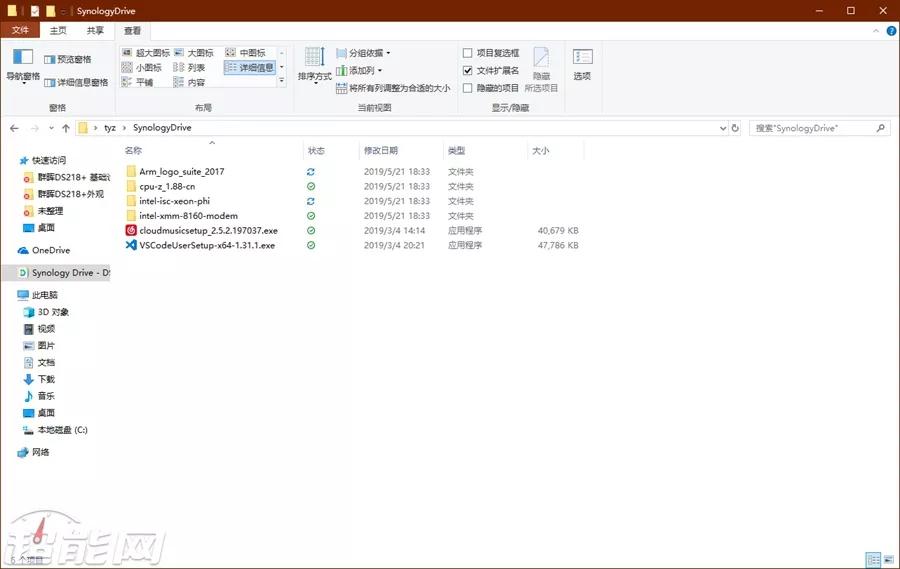Viewport: 900px width, 569px height.
Task: Open Options (选项) button
Action: (582, 65)
